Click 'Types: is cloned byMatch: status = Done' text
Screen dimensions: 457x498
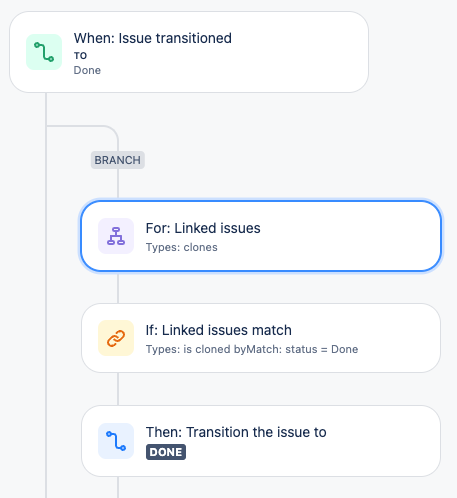tap(252, 349)
